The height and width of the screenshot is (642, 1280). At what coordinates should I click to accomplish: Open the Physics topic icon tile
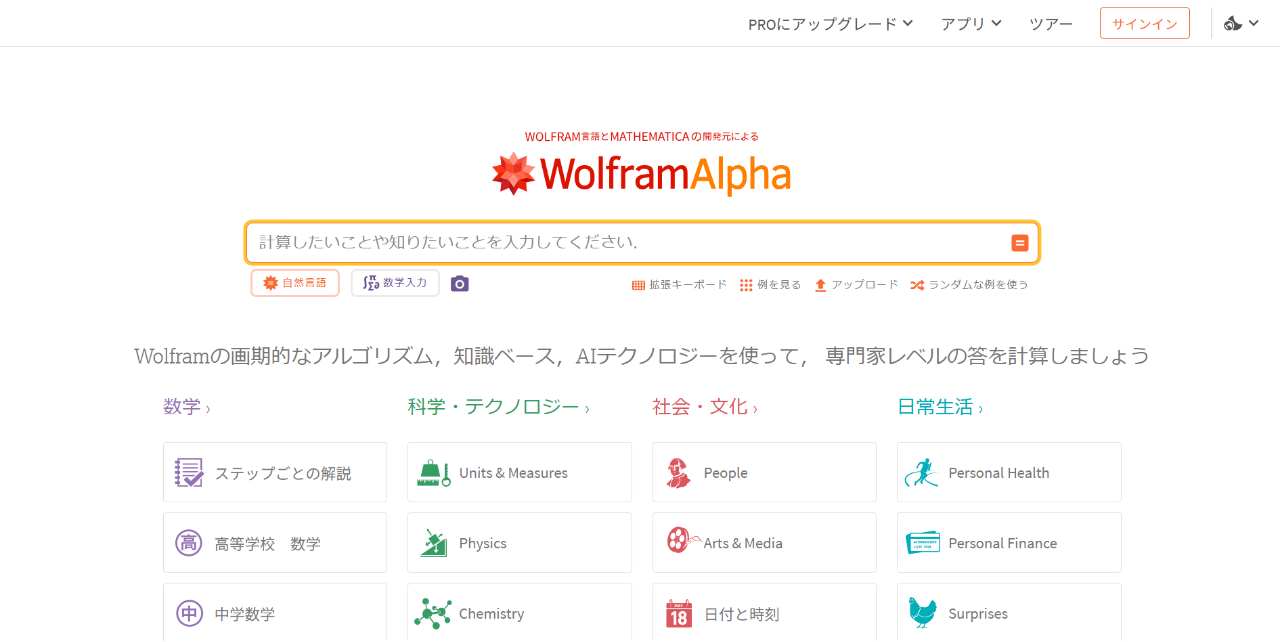[x=519, y=543]
